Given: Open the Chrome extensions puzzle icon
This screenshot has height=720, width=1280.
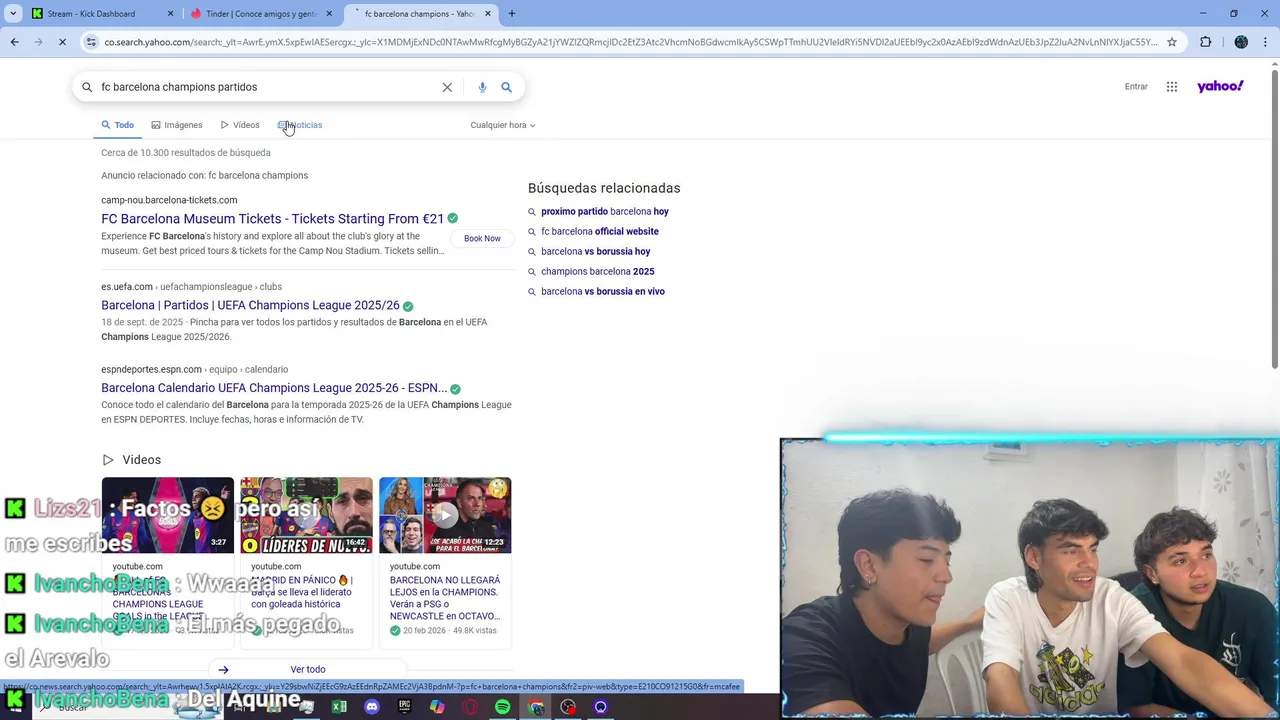Looking at the screenshot, I should click(1205, 42).
